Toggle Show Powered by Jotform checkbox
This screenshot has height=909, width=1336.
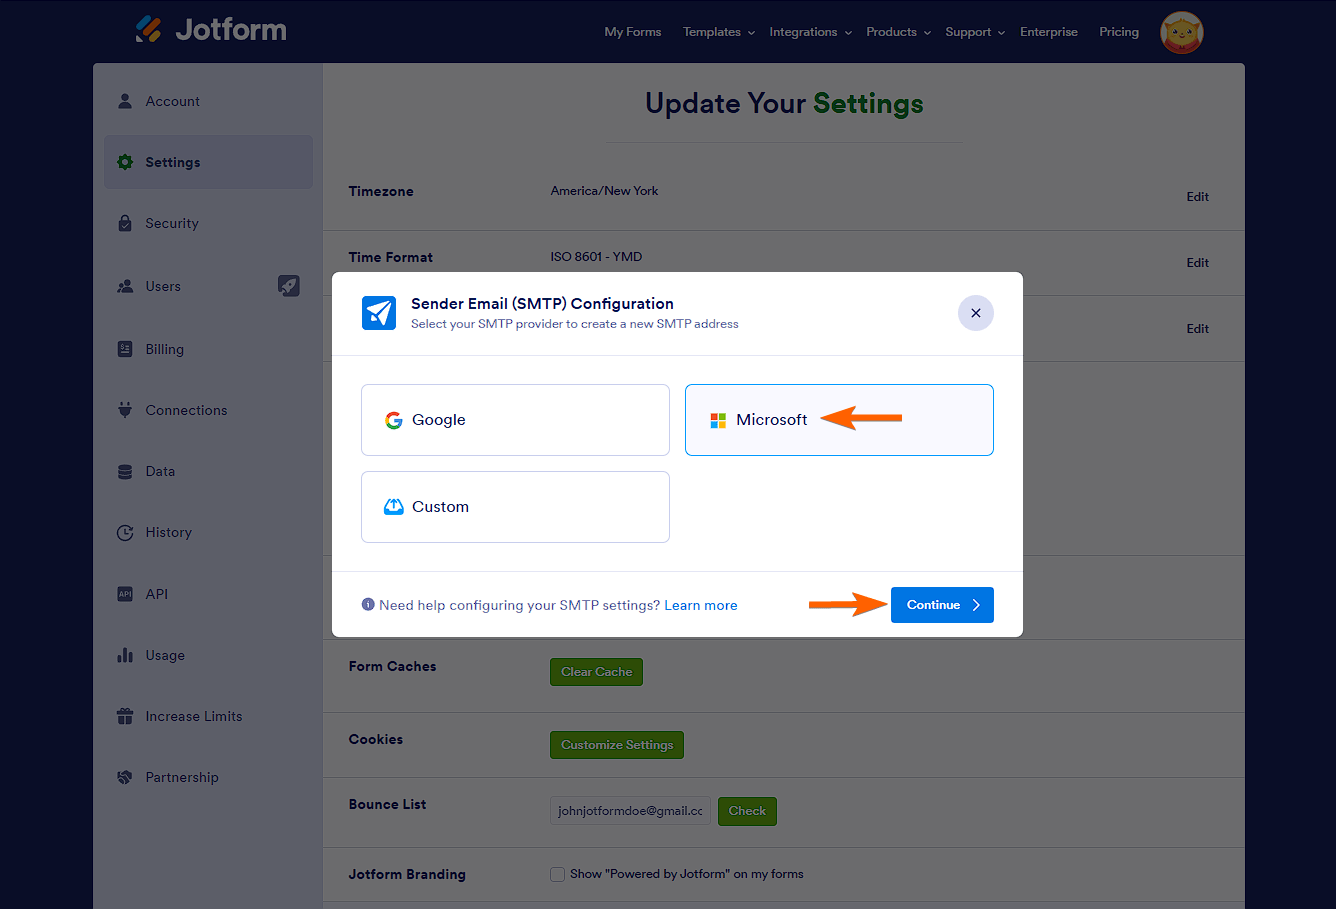(558, 874)
